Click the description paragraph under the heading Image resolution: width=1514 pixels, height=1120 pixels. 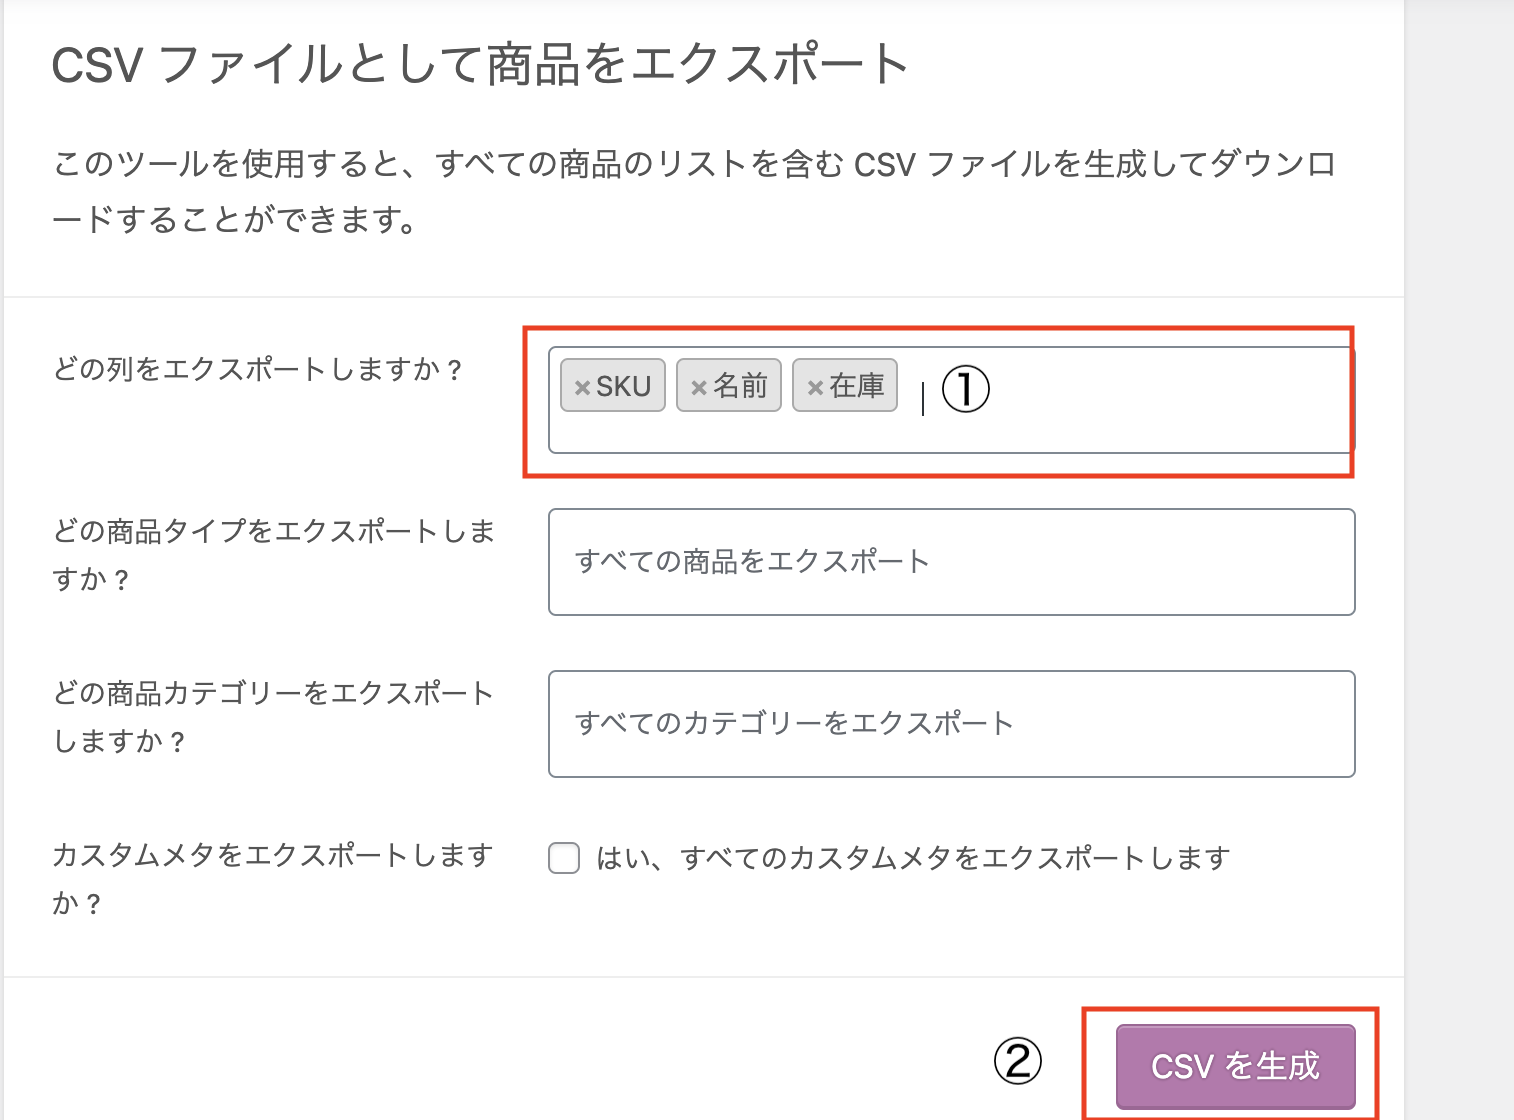pyautogui.click(x=694, y=191)
